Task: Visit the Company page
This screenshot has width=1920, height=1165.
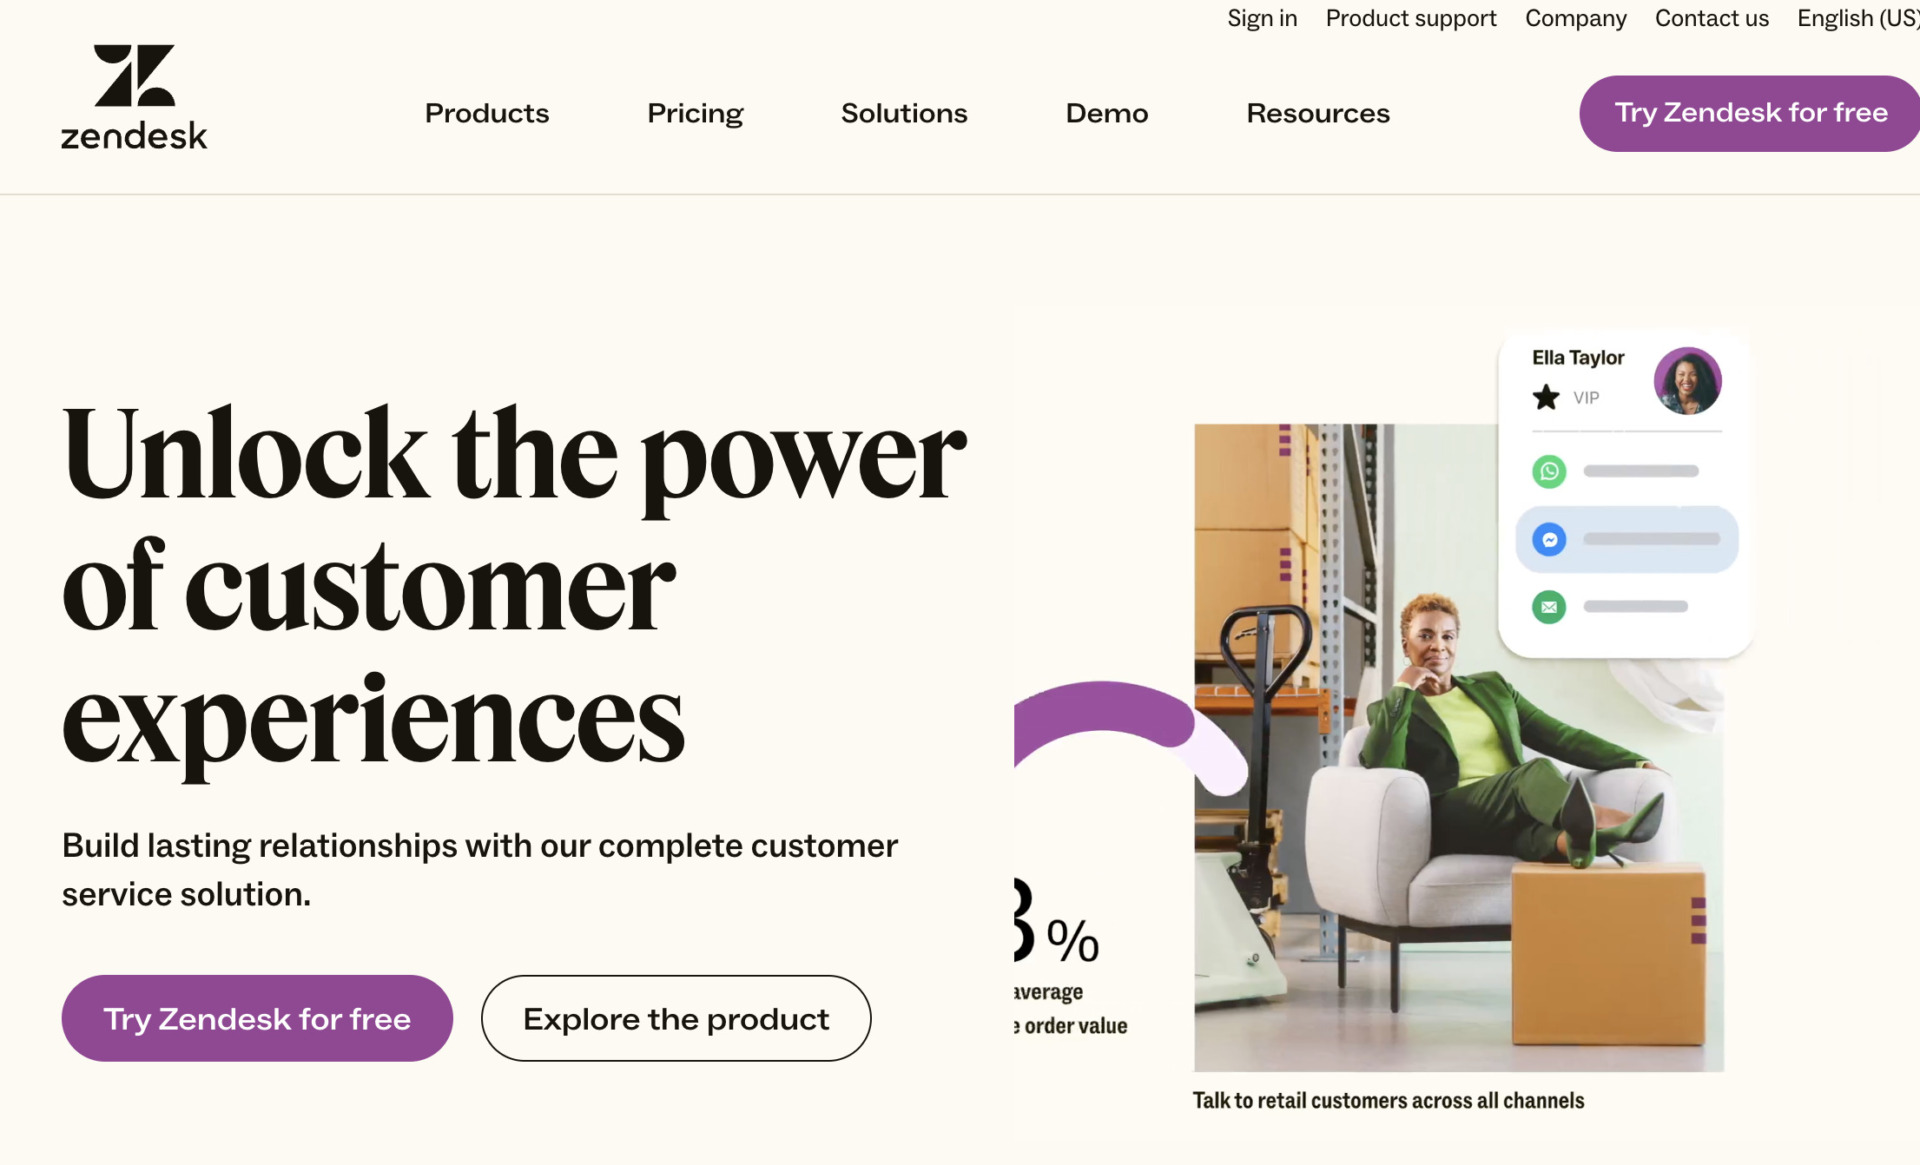Action: [1575, 18]
